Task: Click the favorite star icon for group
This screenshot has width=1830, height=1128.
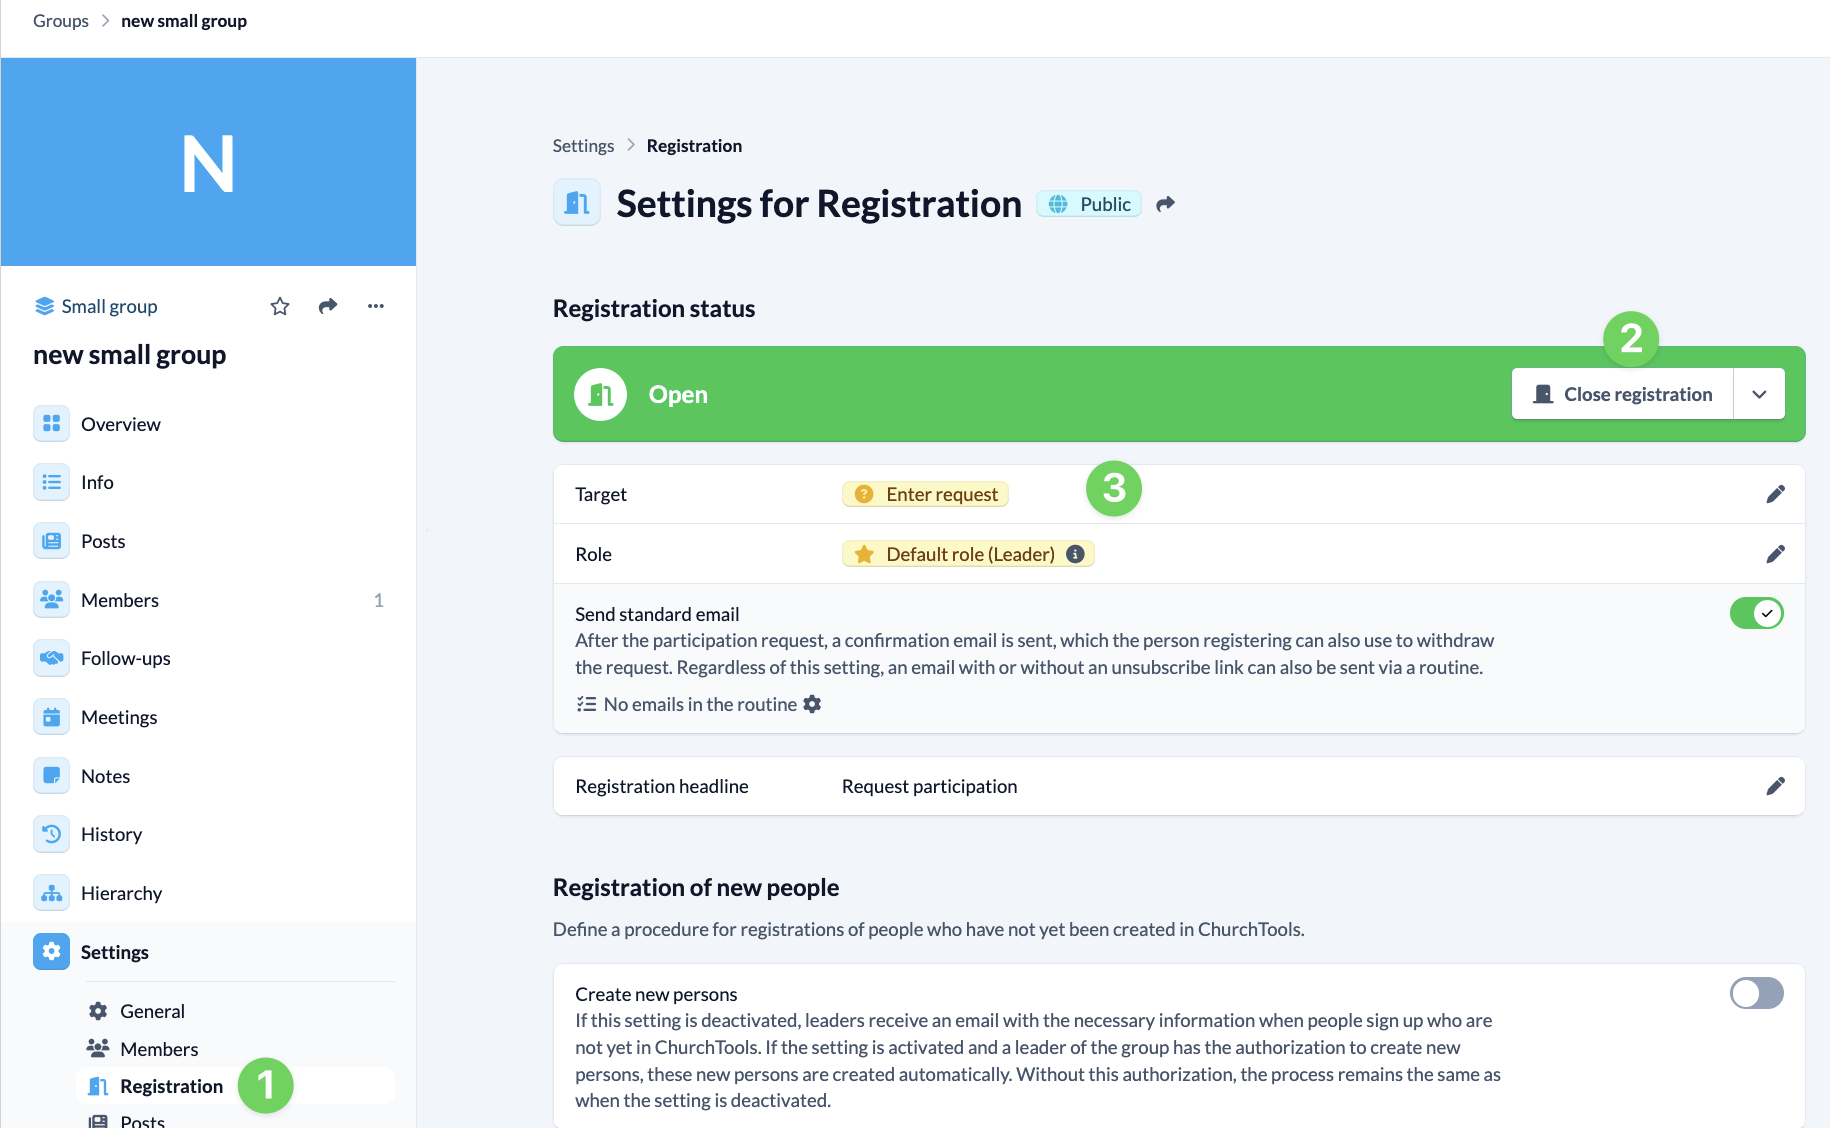Action: (280, 306)
